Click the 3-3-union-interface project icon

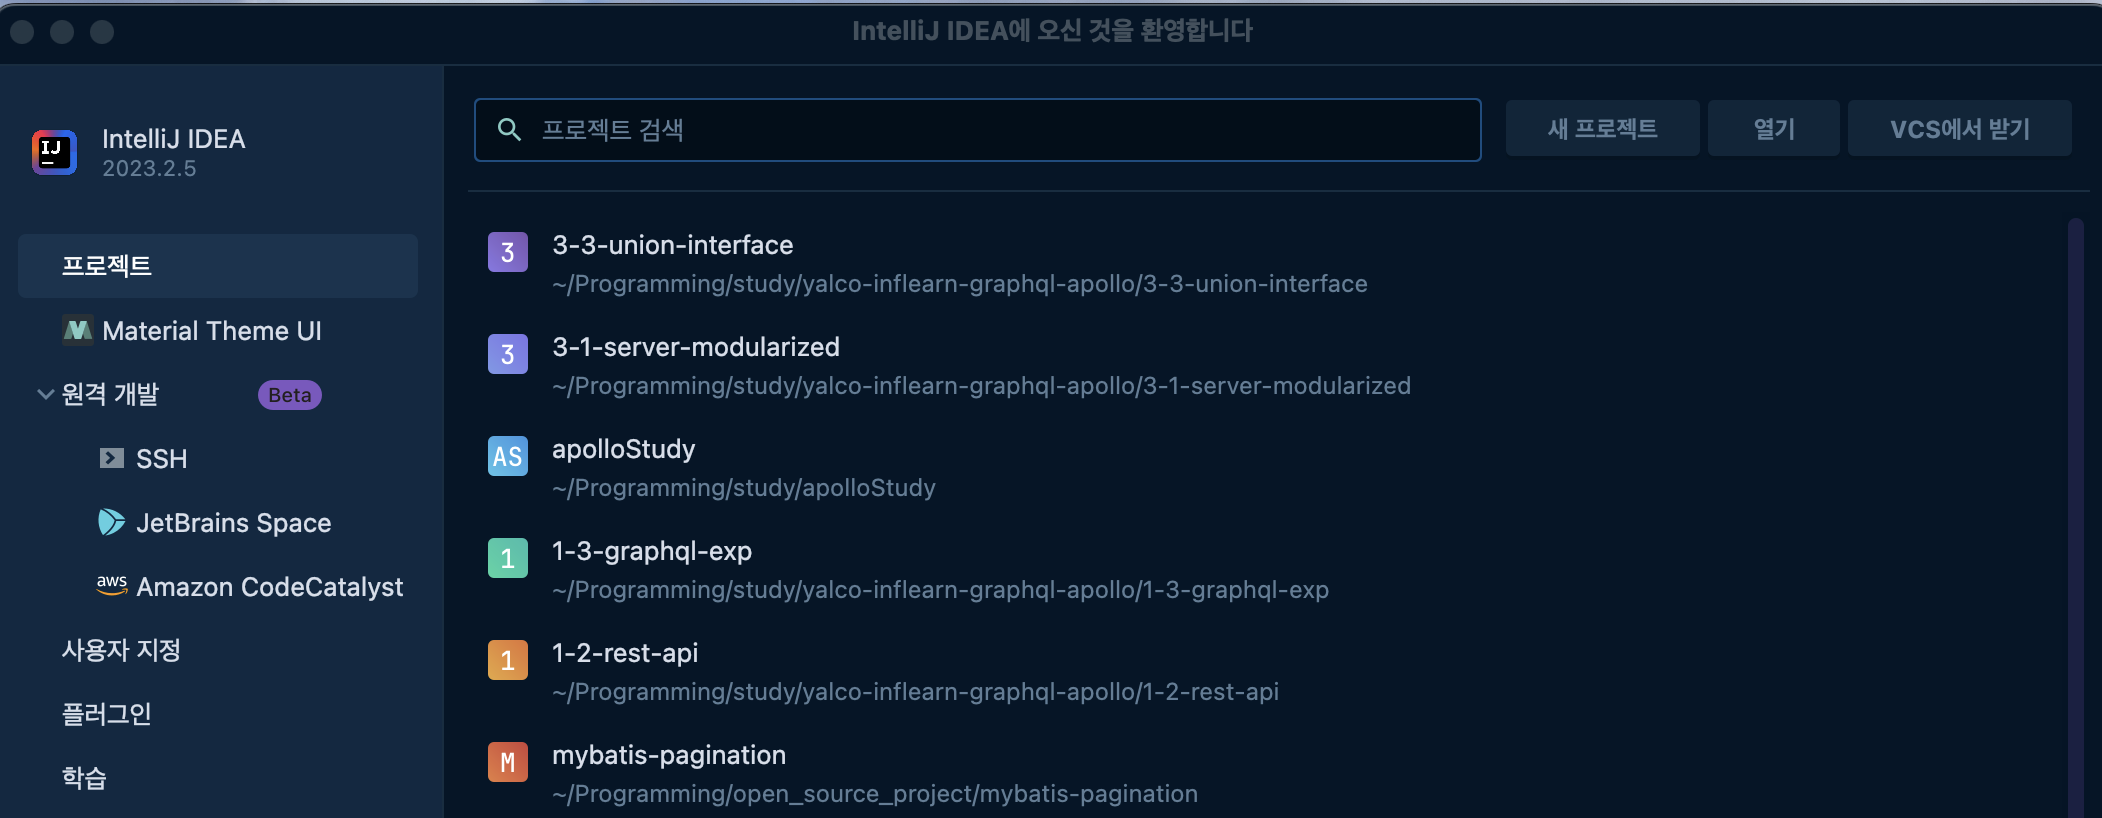[508, 252]
